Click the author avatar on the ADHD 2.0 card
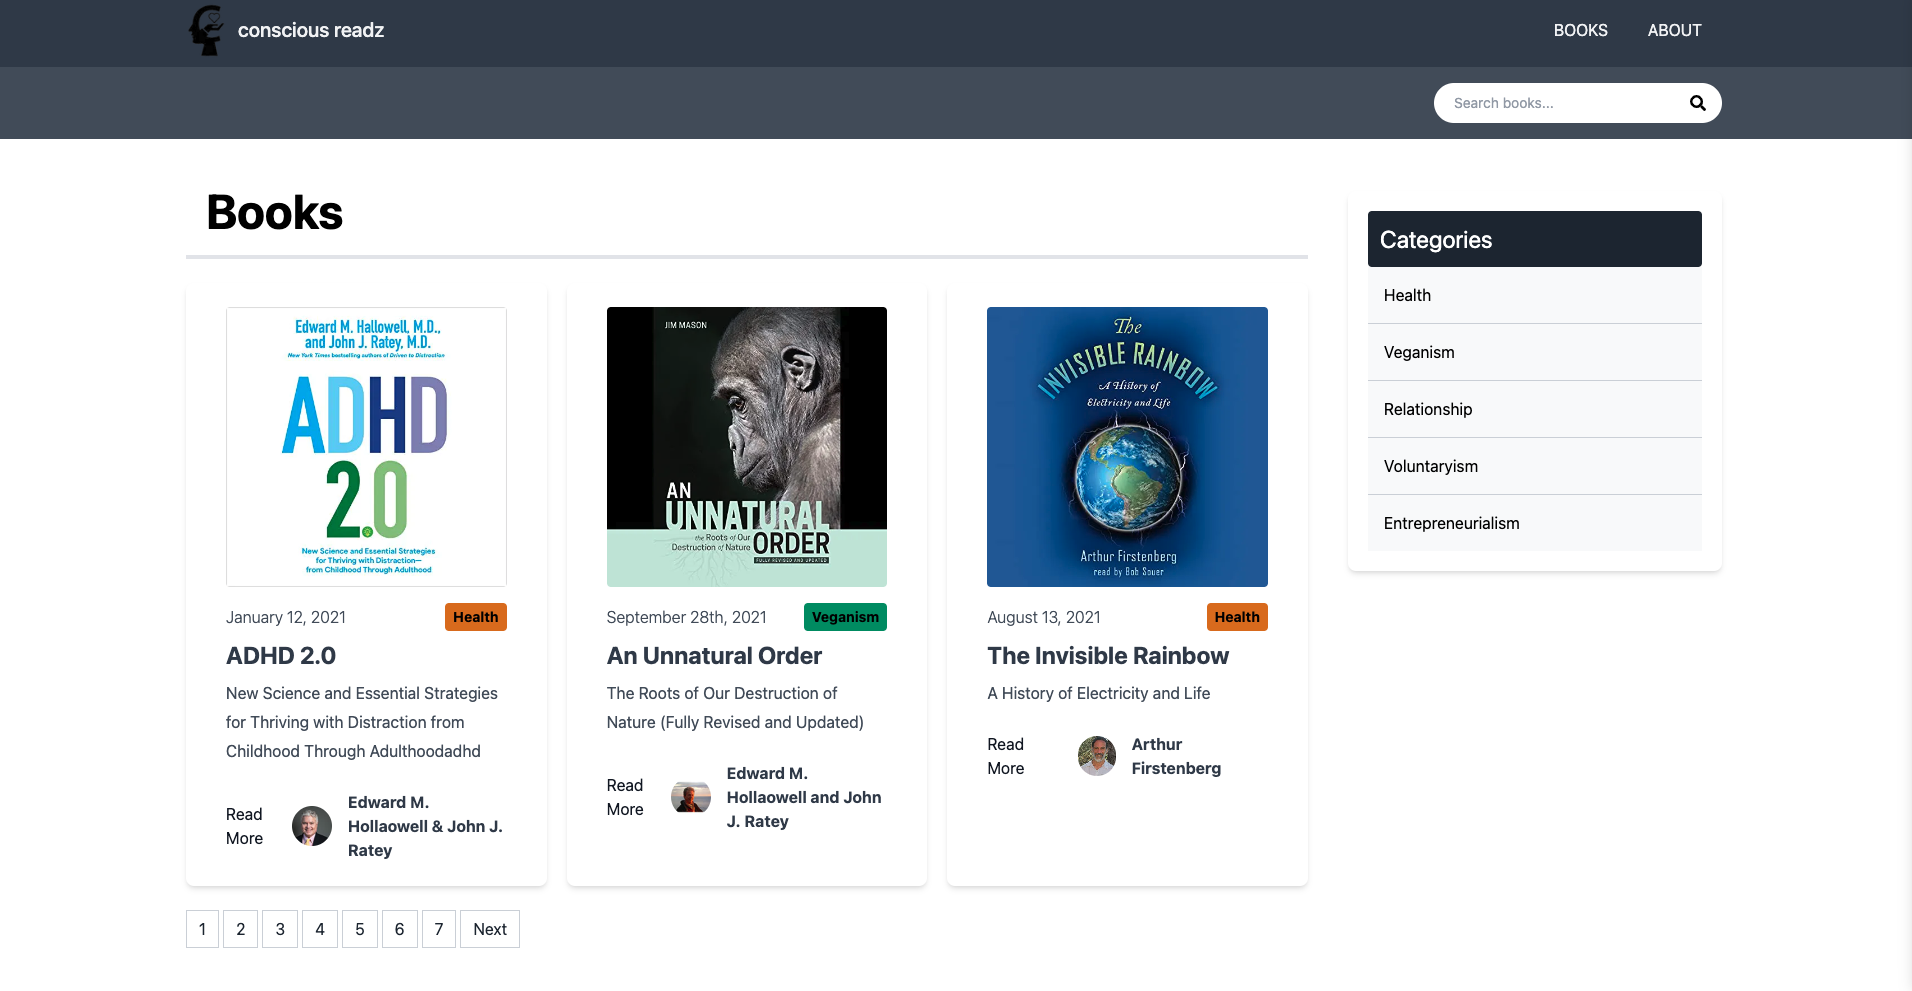 (311, 826)
